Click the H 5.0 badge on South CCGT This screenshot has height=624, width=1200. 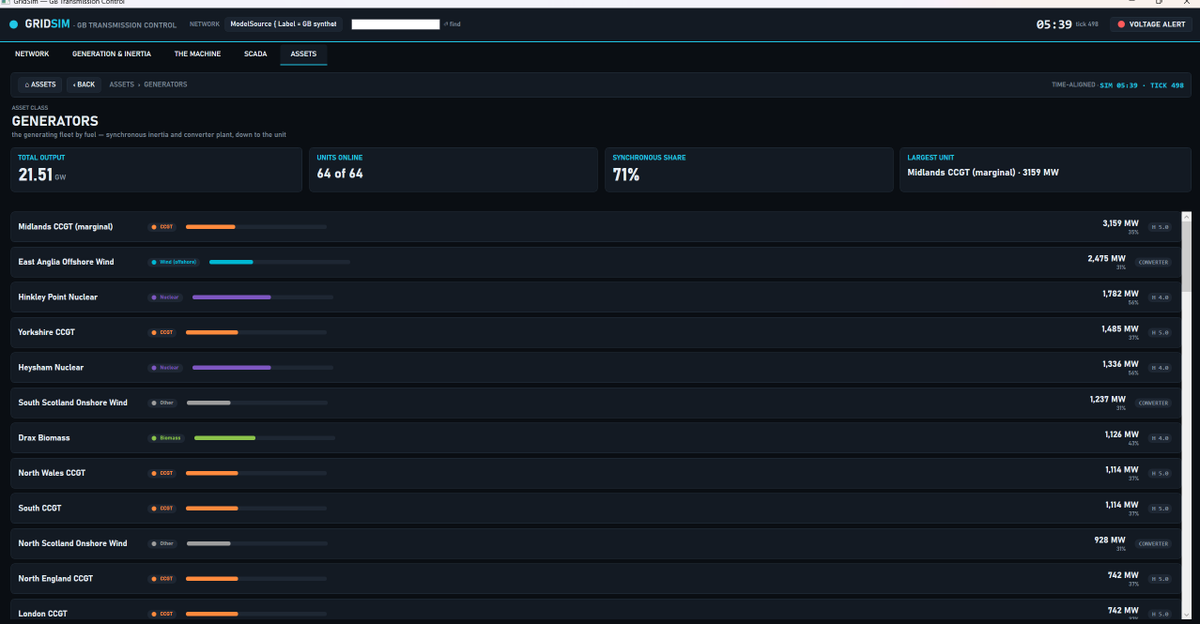tap(1160, 509)
